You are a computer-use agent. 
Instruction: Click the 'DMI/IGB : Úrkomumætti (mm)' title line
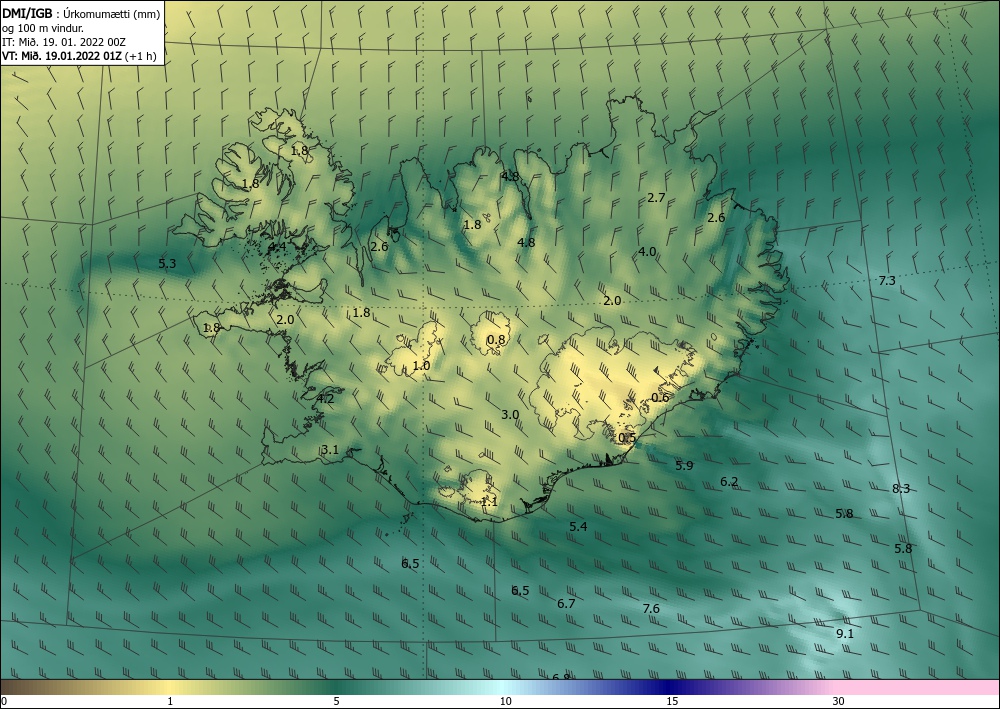[x=81, y=15]
